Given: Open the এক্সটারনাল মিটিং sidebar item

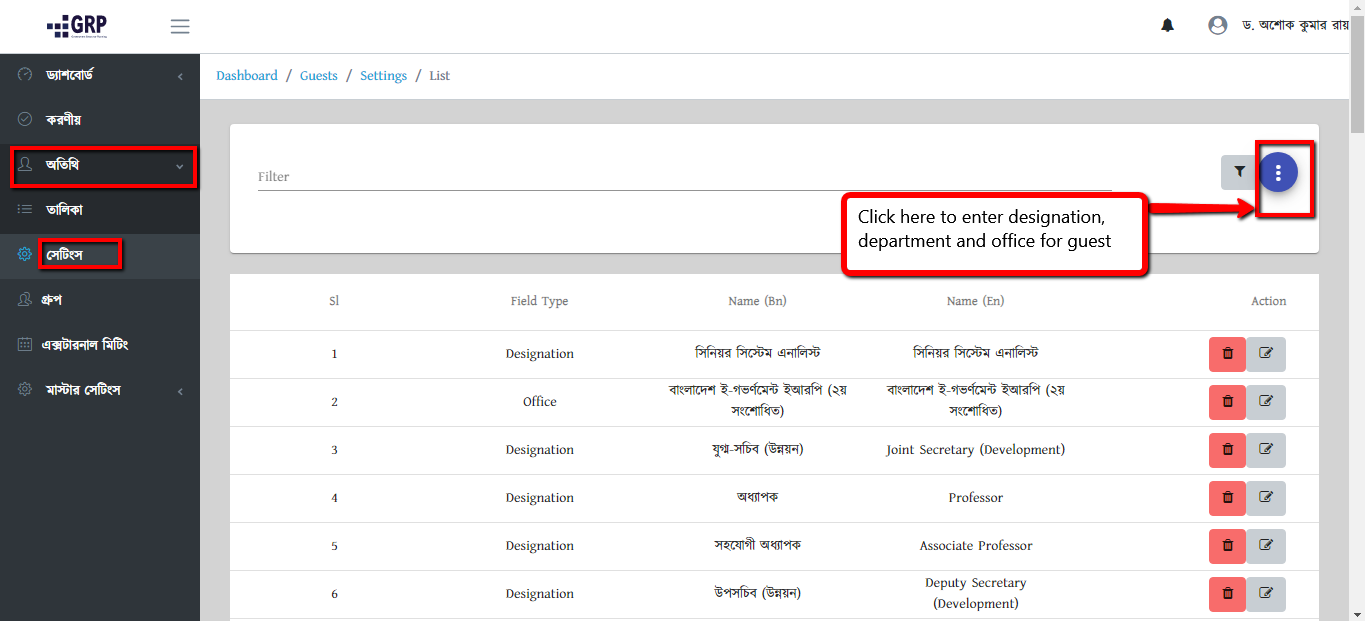Looking at the screenshot, I should tap(100, 345).
